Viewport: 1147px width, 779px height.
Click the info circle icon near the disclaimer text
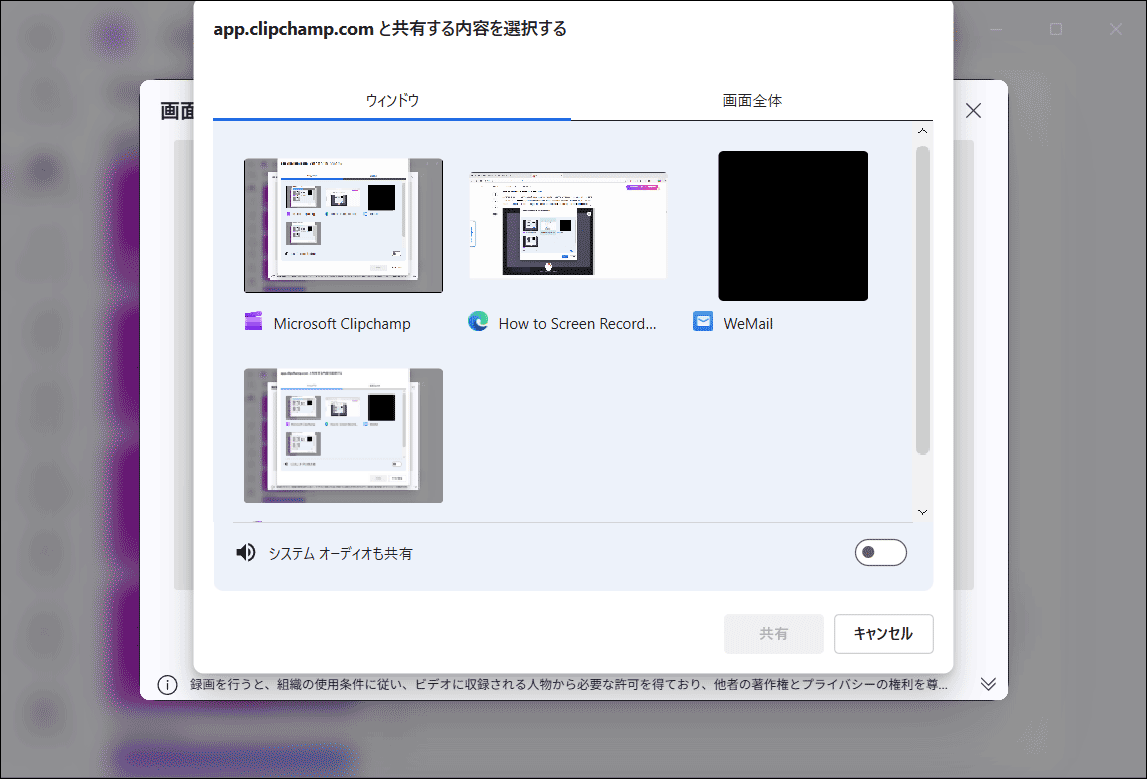point(165,684)
